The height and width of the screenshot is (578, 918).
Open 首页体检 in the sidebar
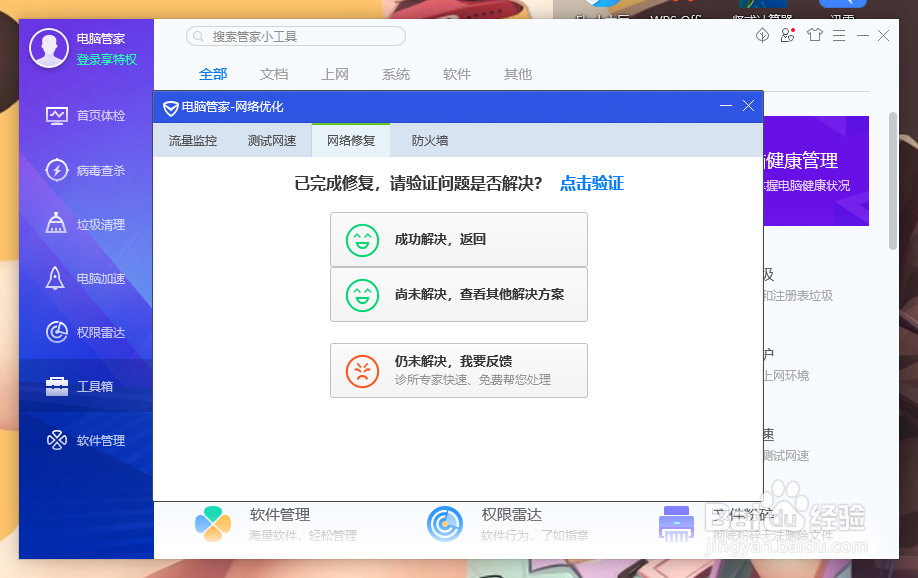click(86, 115)
